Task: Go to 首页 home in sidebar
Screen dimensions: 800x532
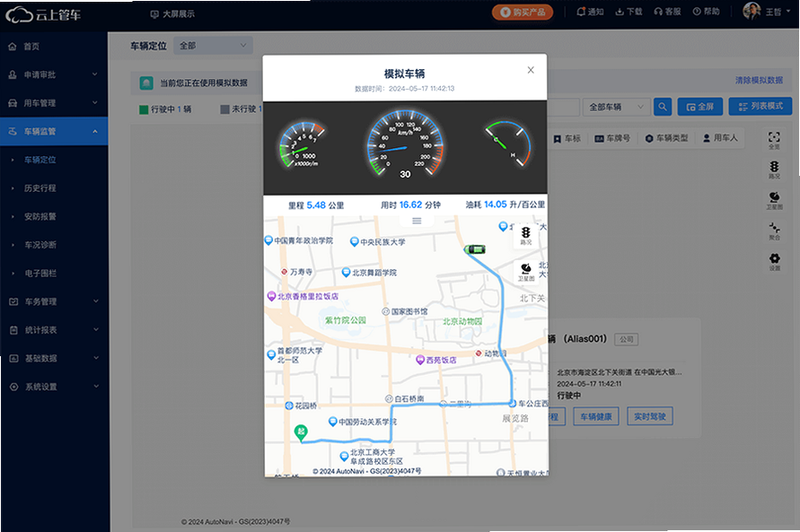Action: [31, 46]
